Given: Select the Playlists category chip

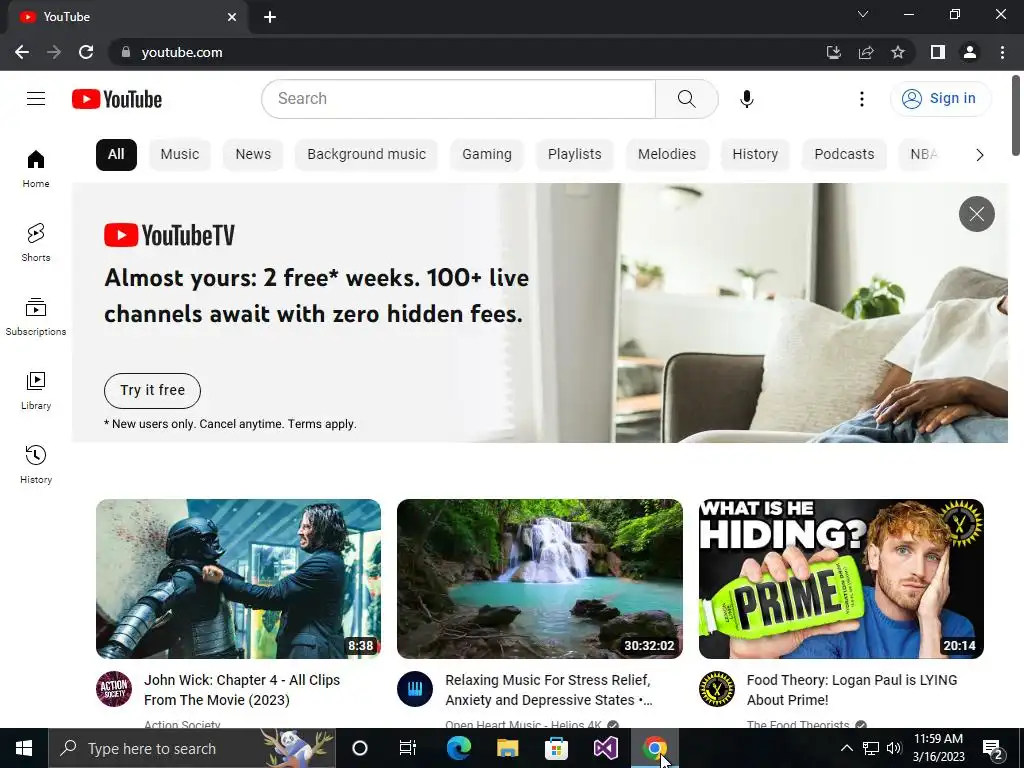Looking at the screenshot, I should tap(575, 155).
